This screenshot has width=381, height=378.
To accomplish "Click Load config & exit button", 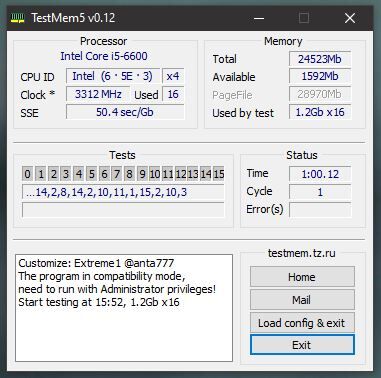I will pos(302,323).
